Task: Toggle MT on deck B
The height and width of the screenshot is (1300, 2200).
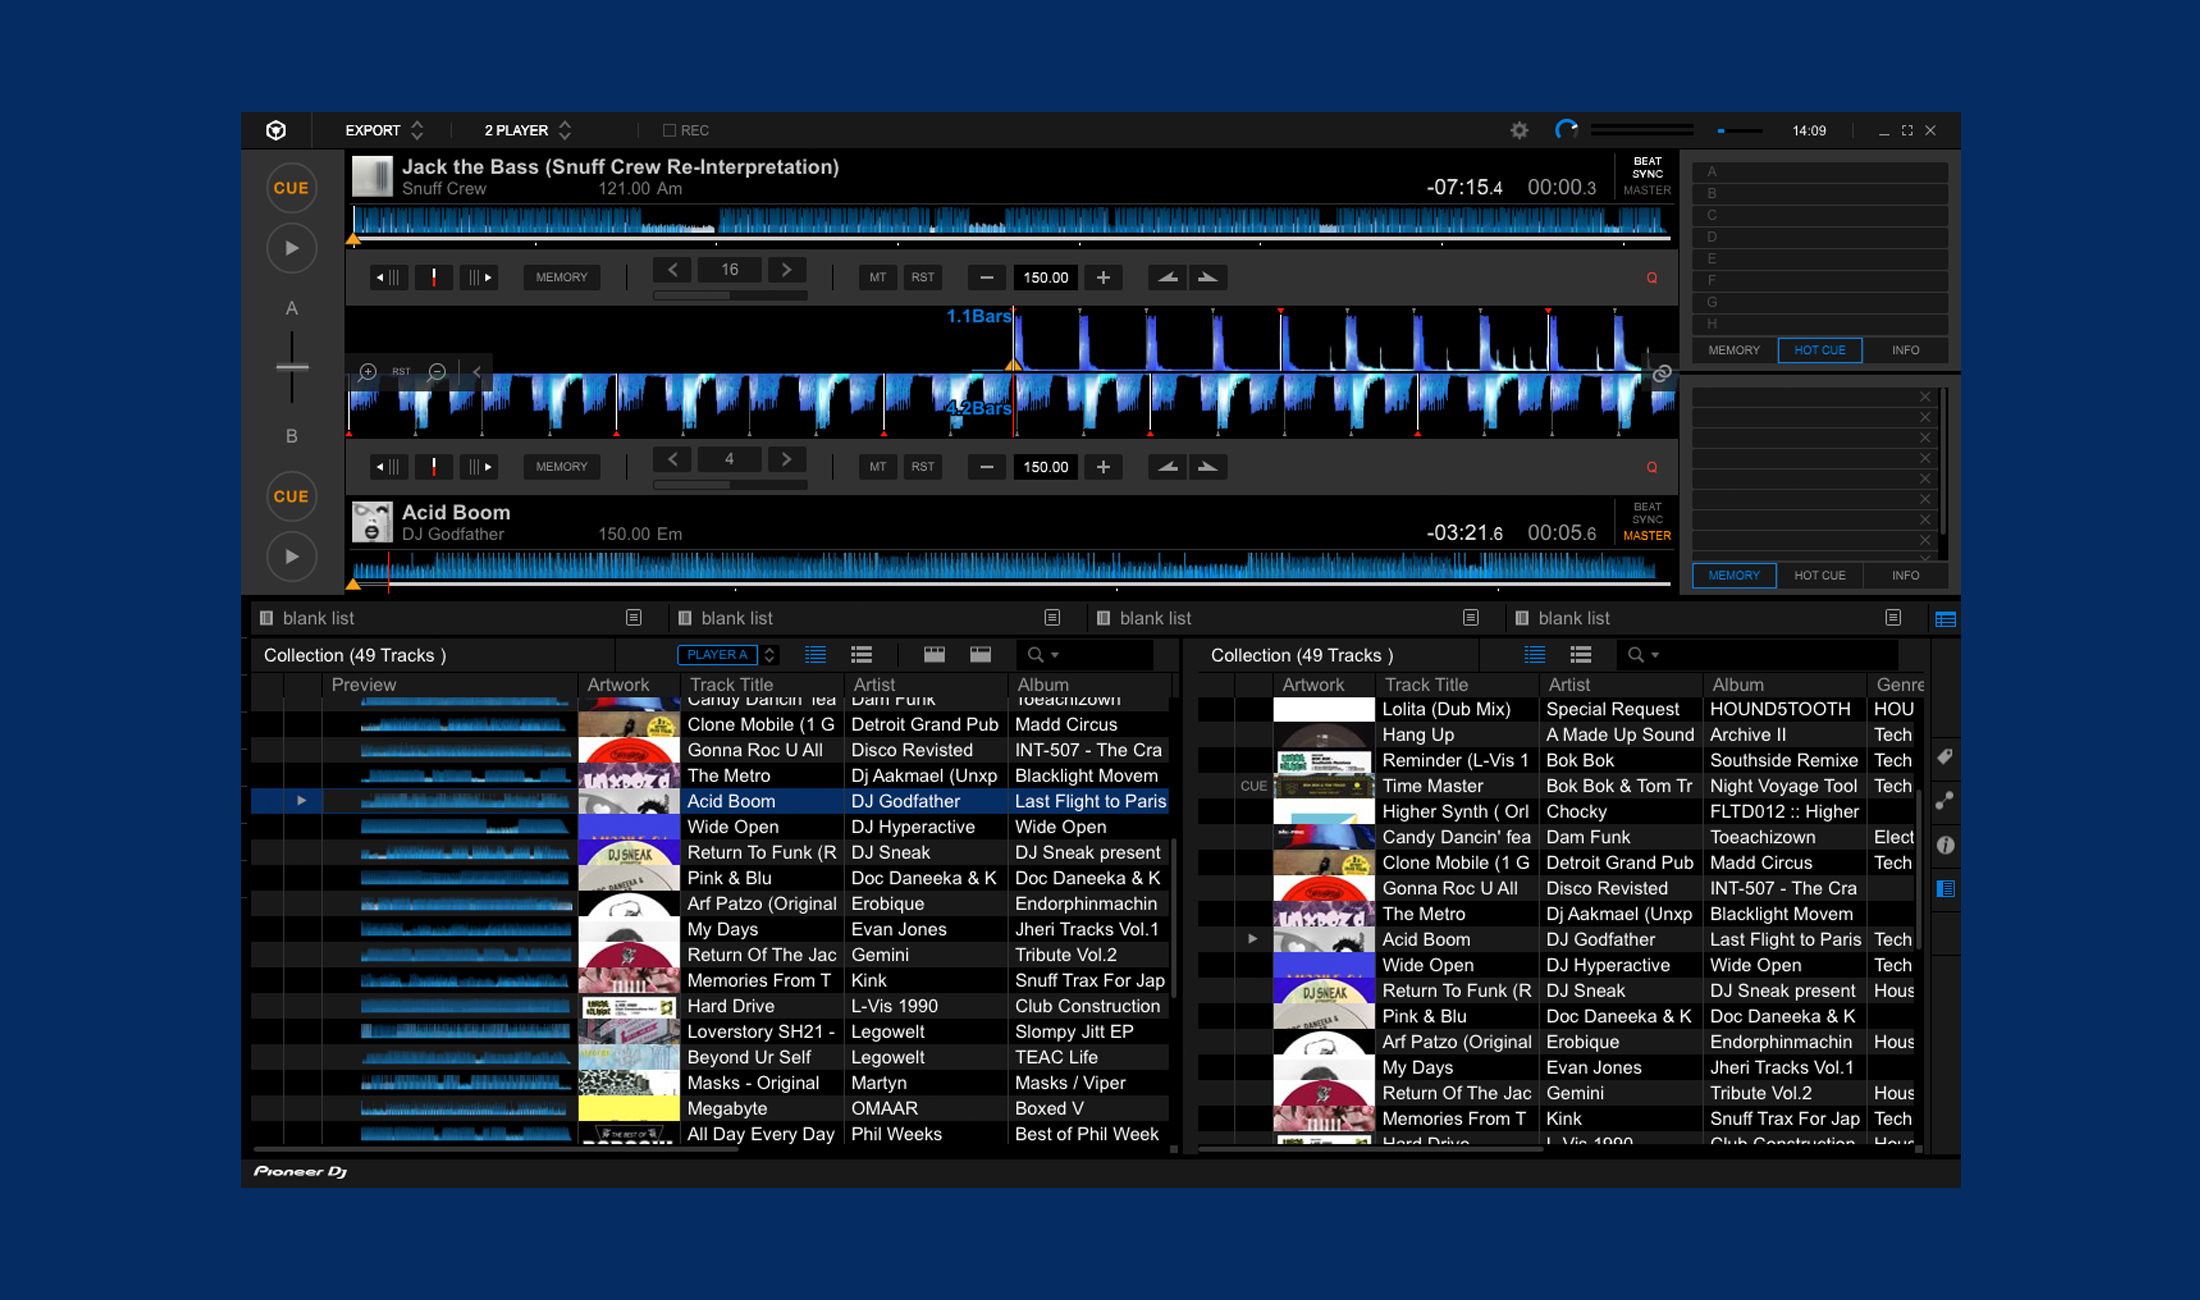Action: [x=877, y=467]
